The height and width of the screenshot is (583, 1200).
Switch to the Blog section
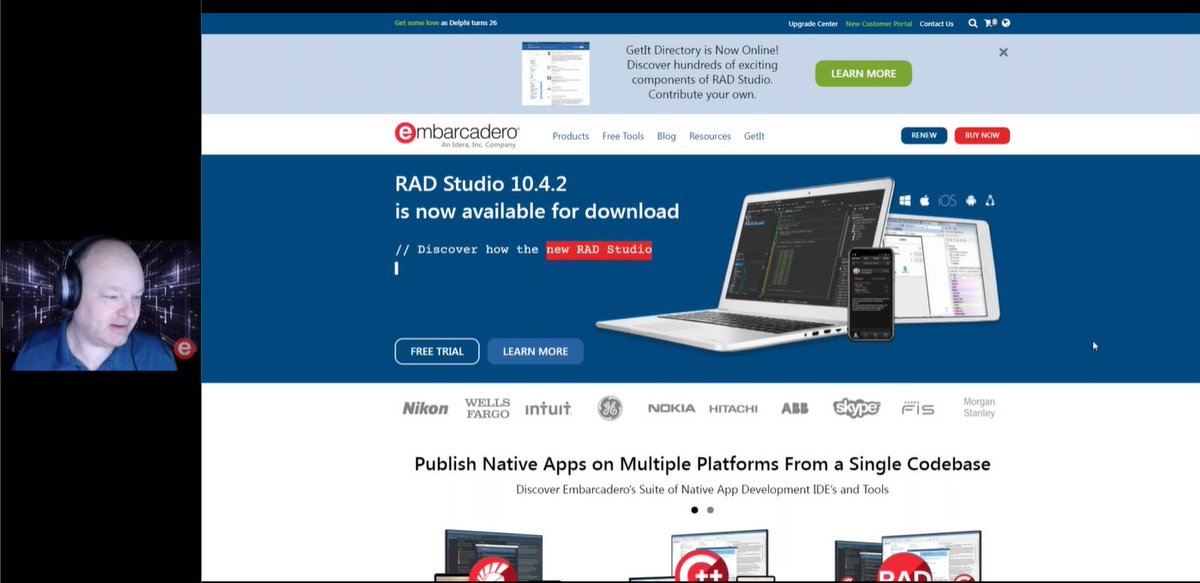coord(666,136)
